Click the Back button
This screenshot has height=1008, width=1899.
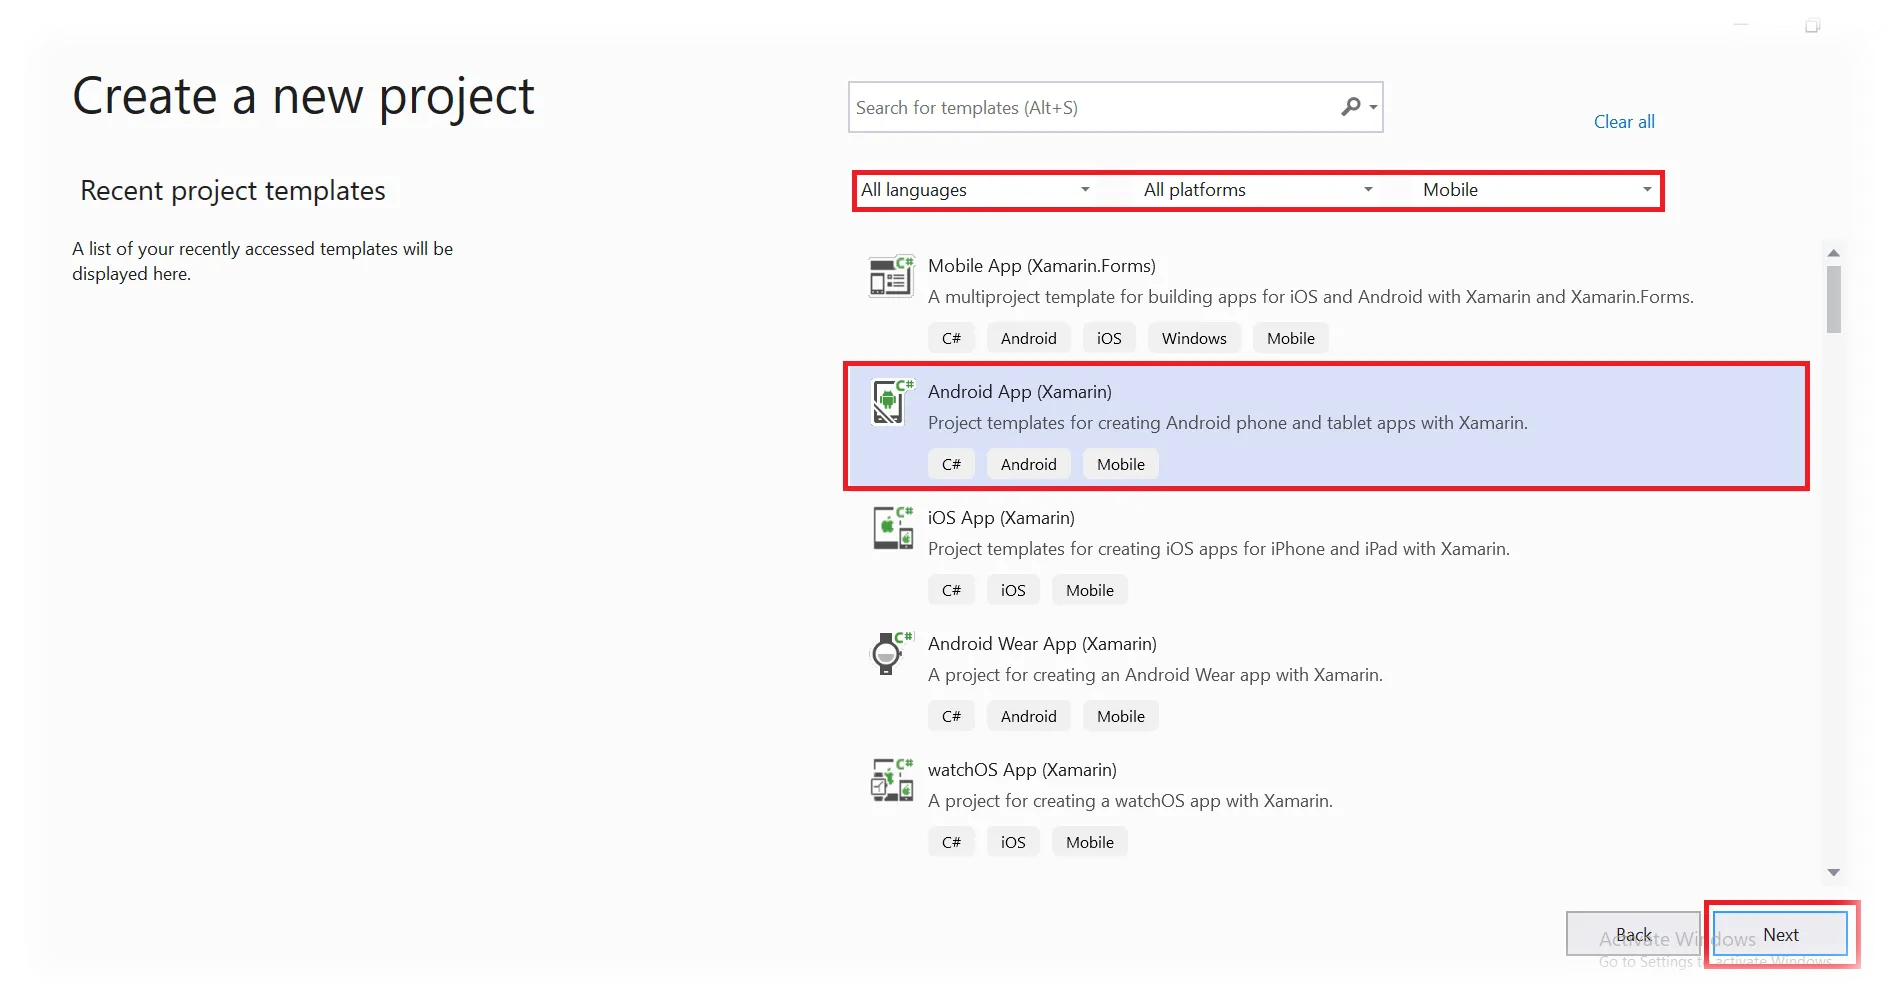coord(1633,935)
